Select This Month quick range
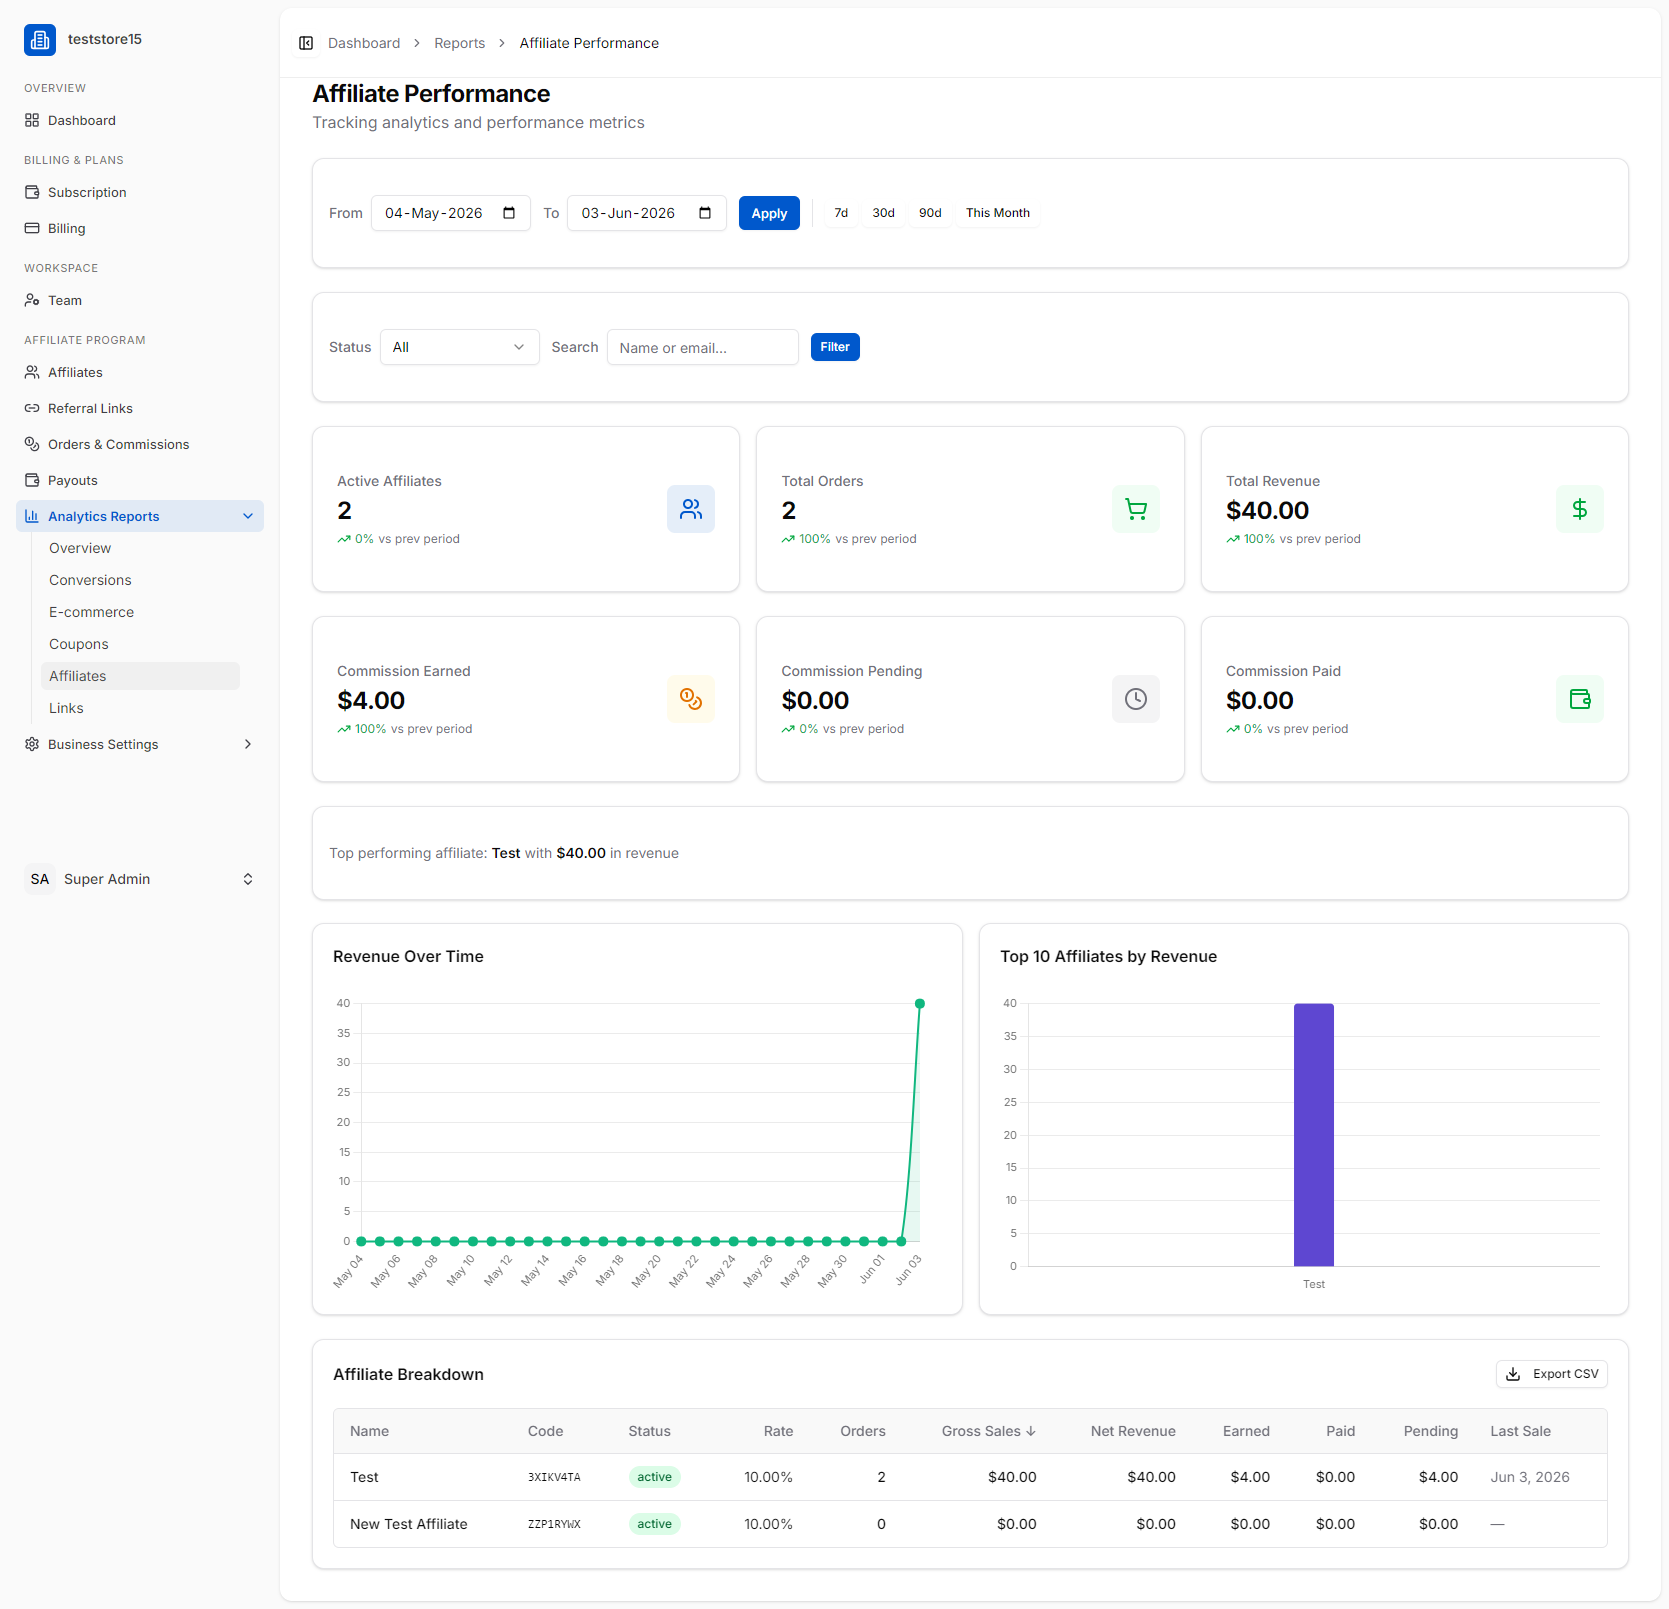The width and height of the screenshot is (1669, 1609). (997, 213)
